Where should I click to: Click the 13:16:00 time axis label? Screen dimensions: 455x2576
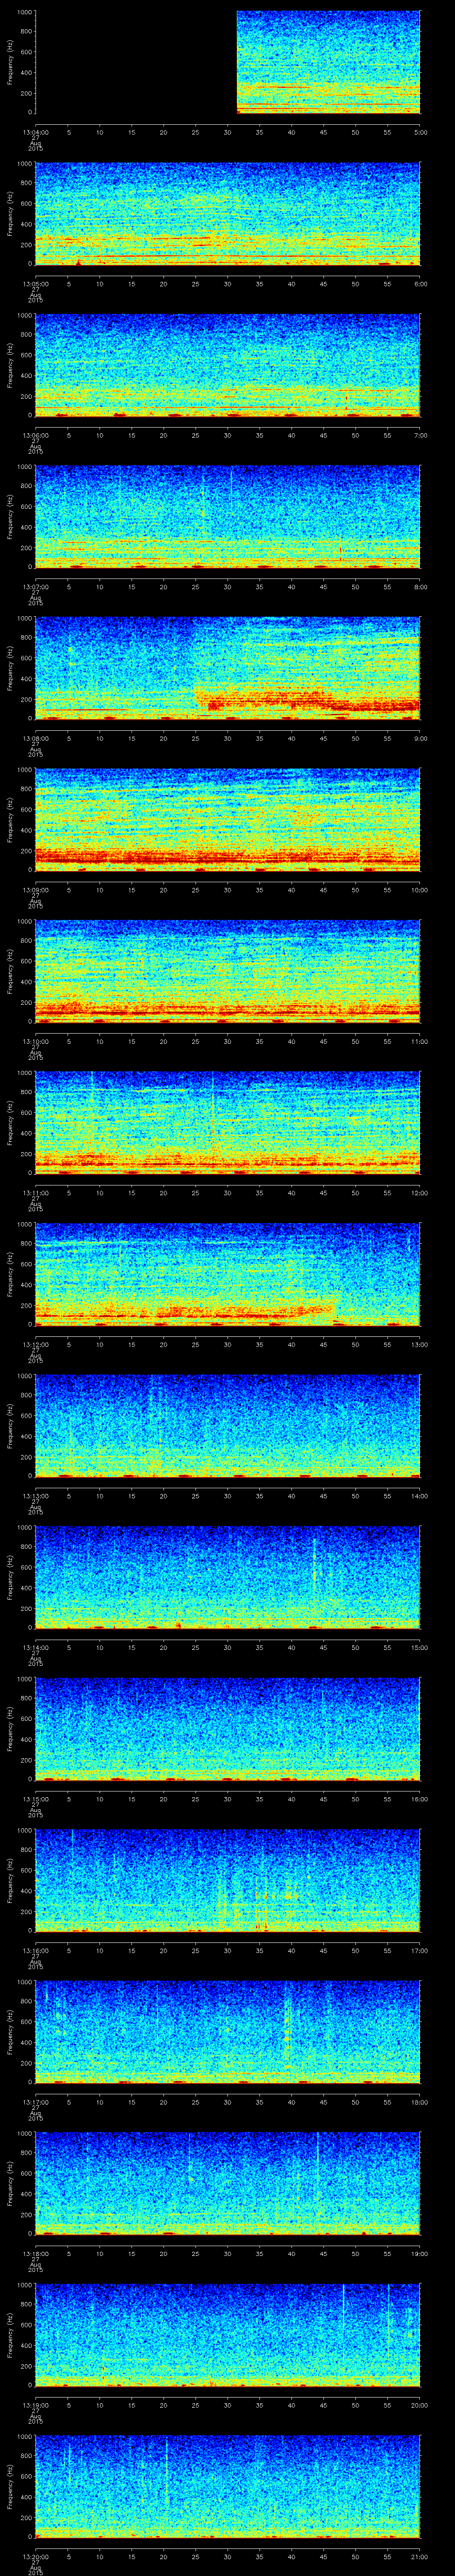(x=35, y=1951)
